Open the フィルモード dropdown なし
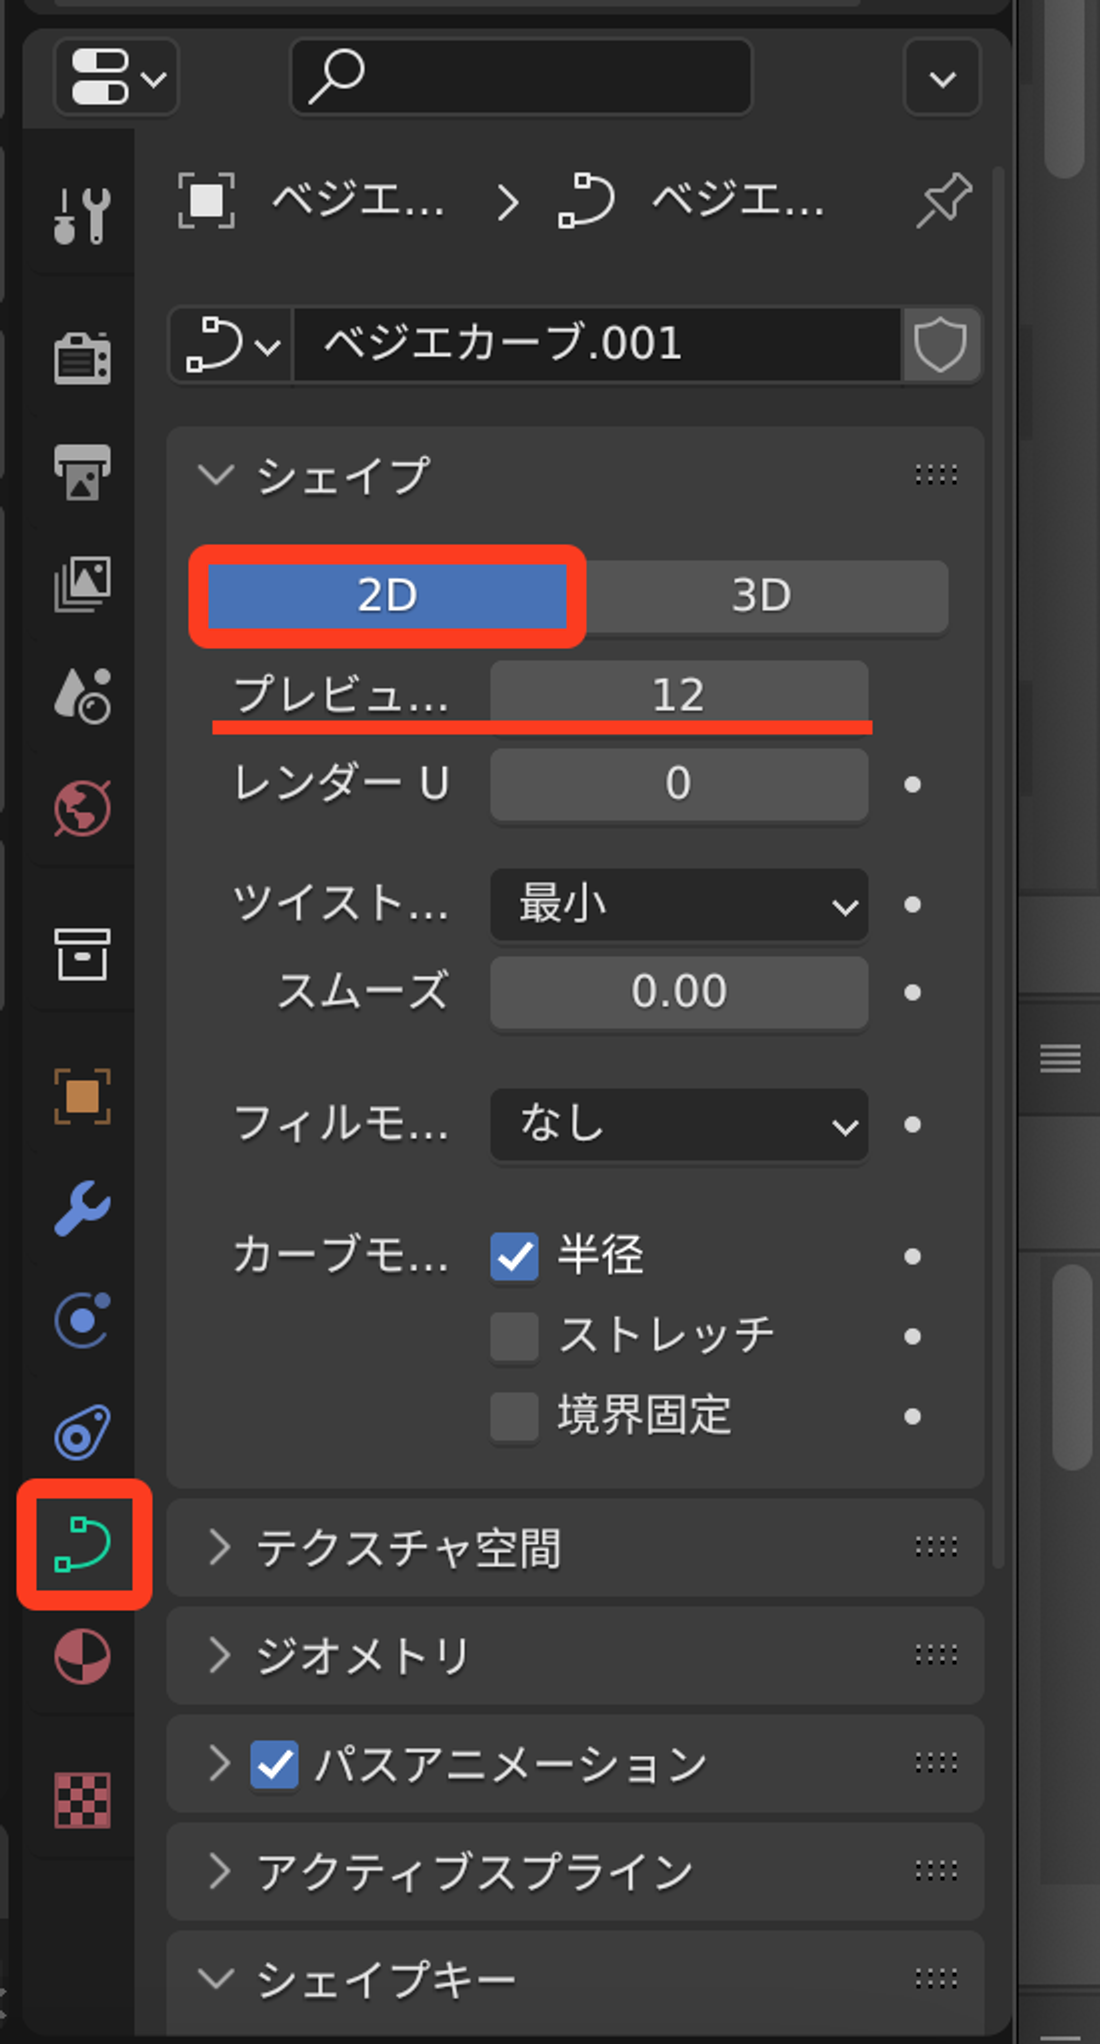 click(679, 1125)
